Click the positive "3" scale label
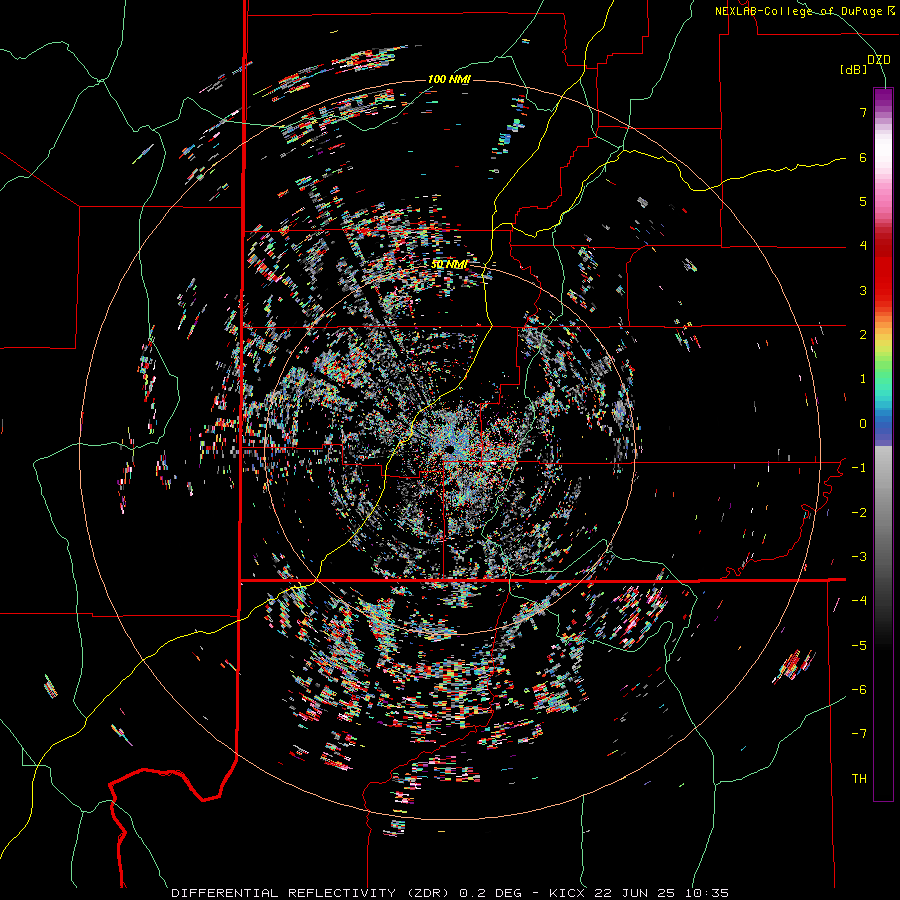Image resolution: width=900 pixels, height=900 pixels. point(863,290)
